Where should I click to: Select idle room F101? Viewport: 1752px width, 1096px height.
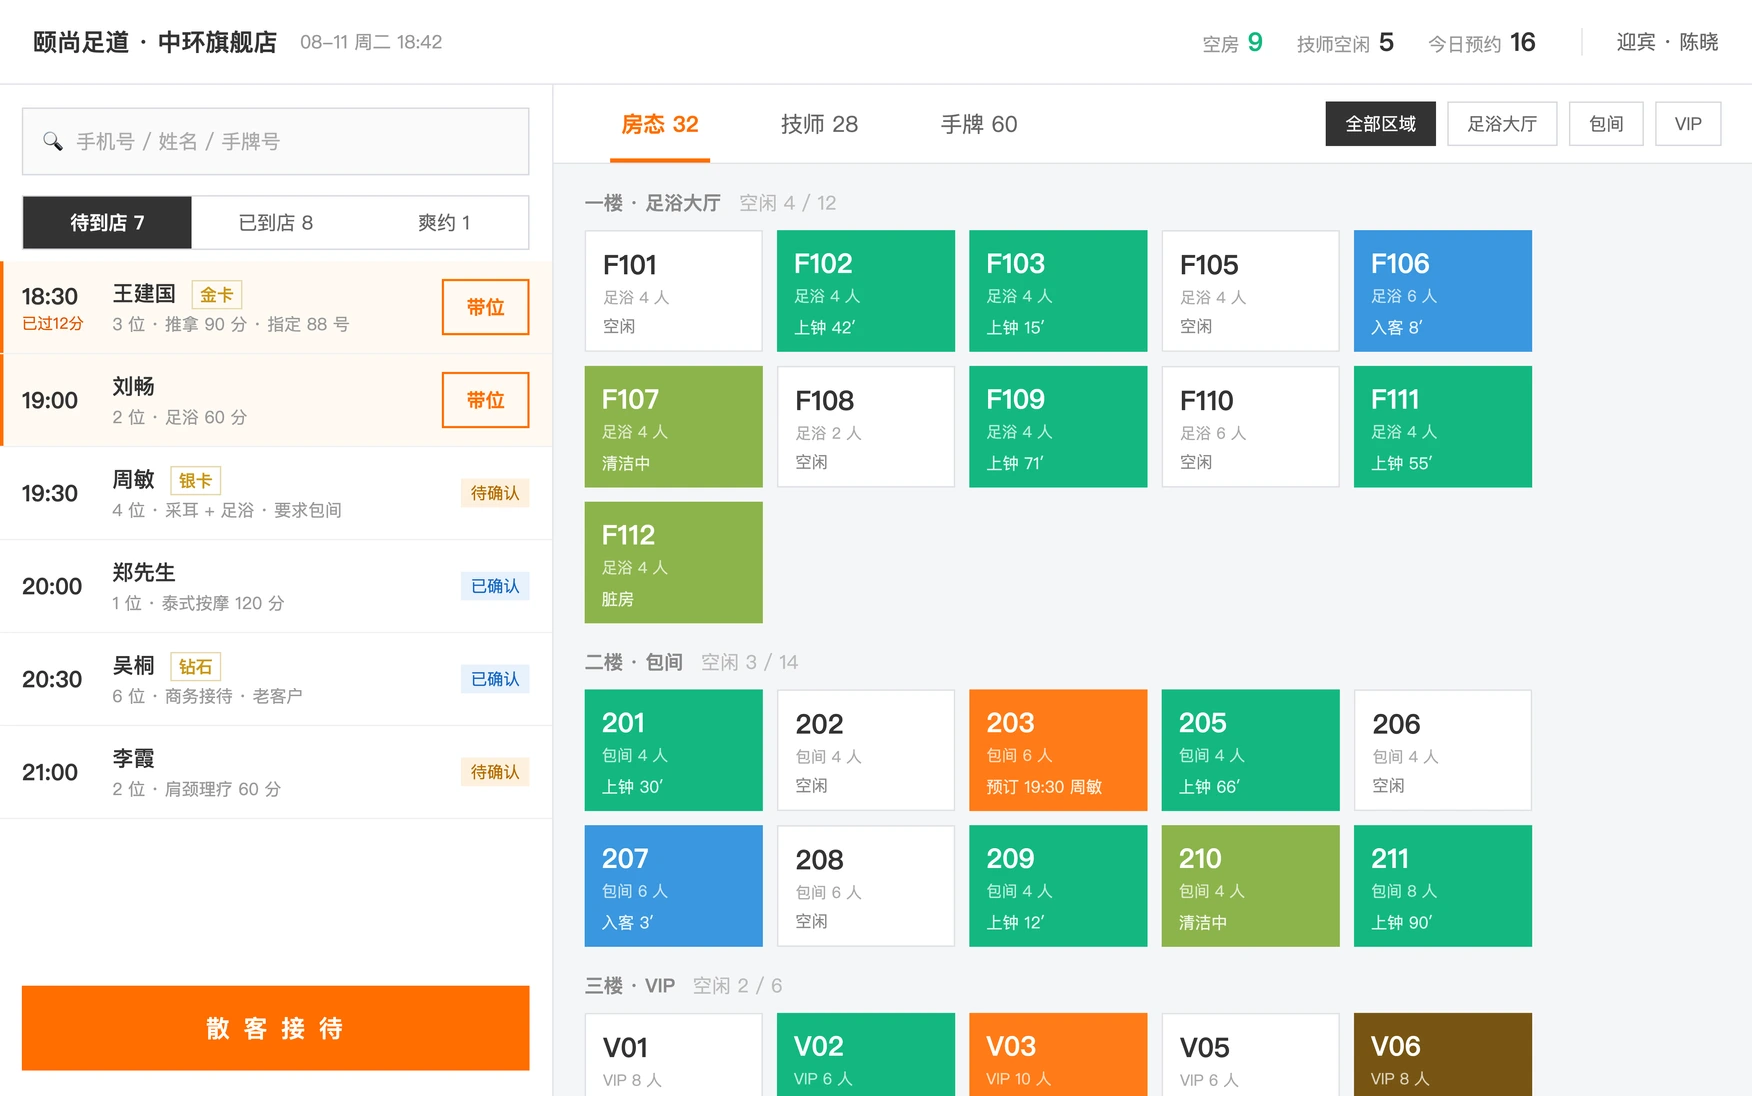[x=674, y=291]
